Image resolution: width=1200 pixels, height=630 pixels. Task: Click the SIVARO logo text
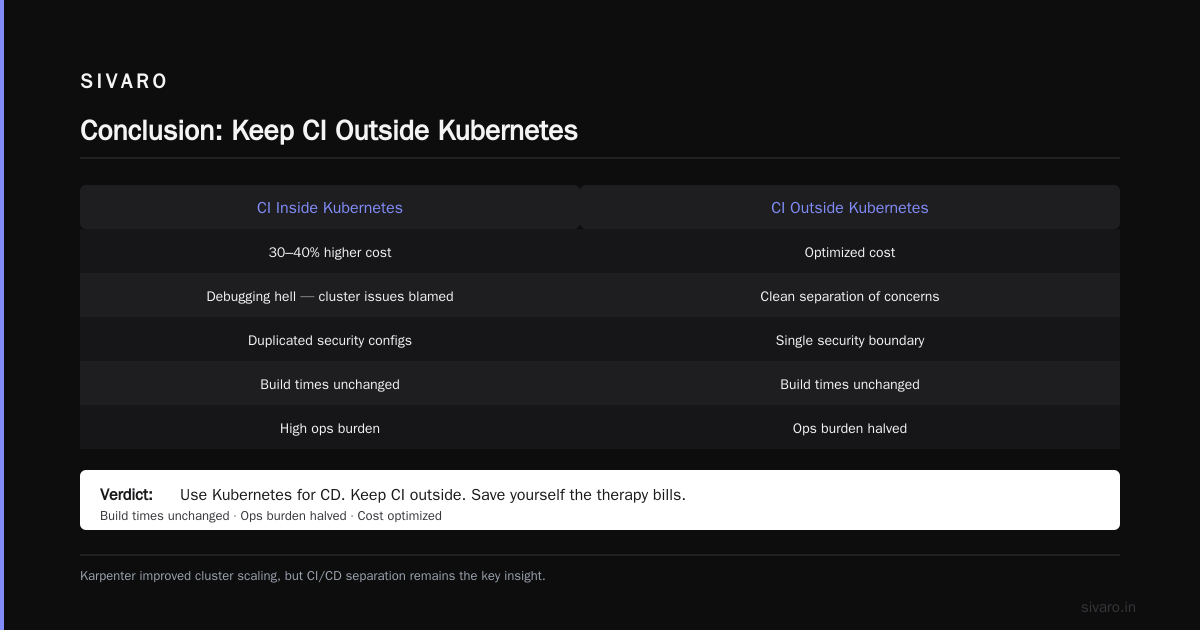coord(124,82)
